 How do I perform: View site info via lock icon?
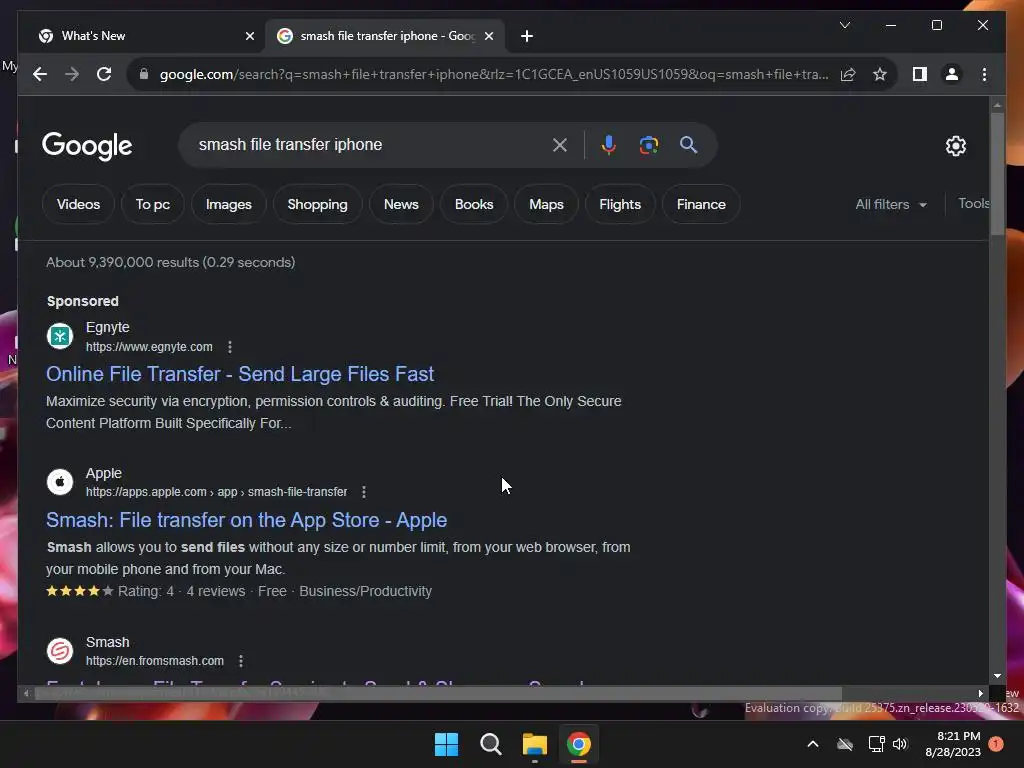click(x=144, y=74)
